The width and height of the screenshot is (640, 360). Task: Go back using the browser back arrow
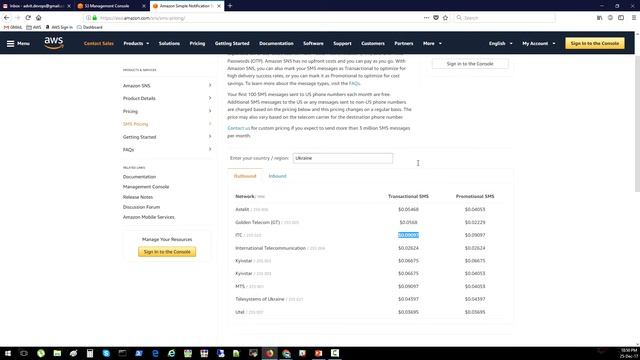point(7,18)
